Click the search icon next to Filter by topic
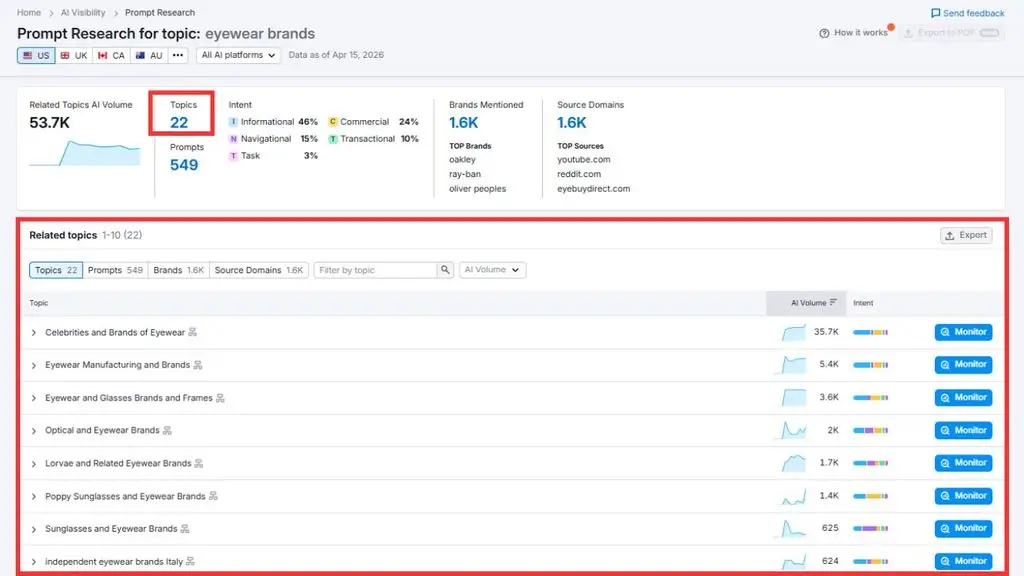This screenshot has width=1024, height=576. pyautogui.click(x=445, y=270)
